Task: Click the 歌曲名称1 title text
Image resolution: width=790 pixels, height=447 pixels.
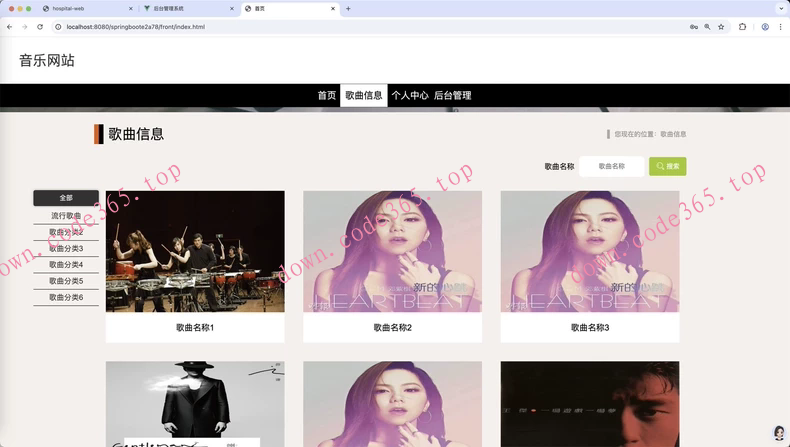Action: (x=195, y=328)
